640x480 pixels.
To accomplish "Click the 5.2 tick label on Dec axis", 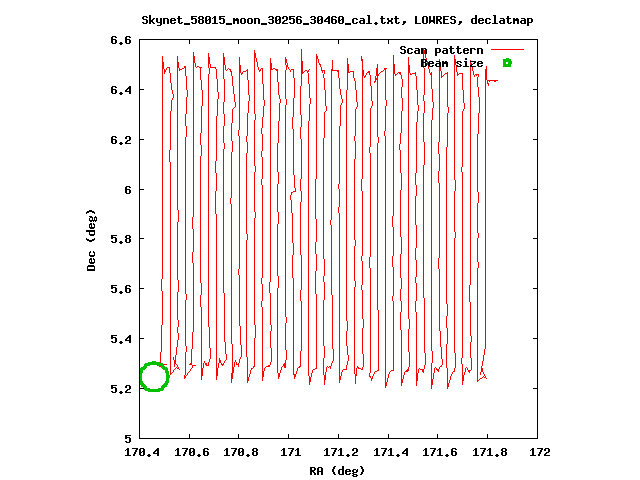I will click(x=121, y=389).
